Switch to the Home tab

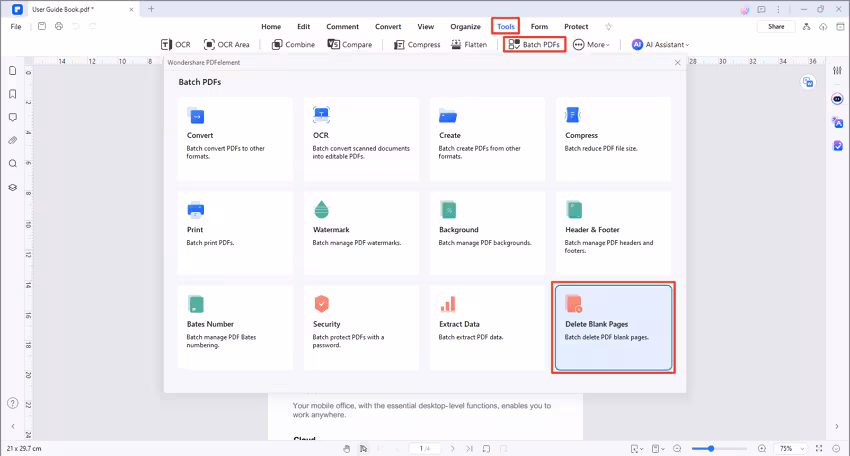click(x=271, y=26)
